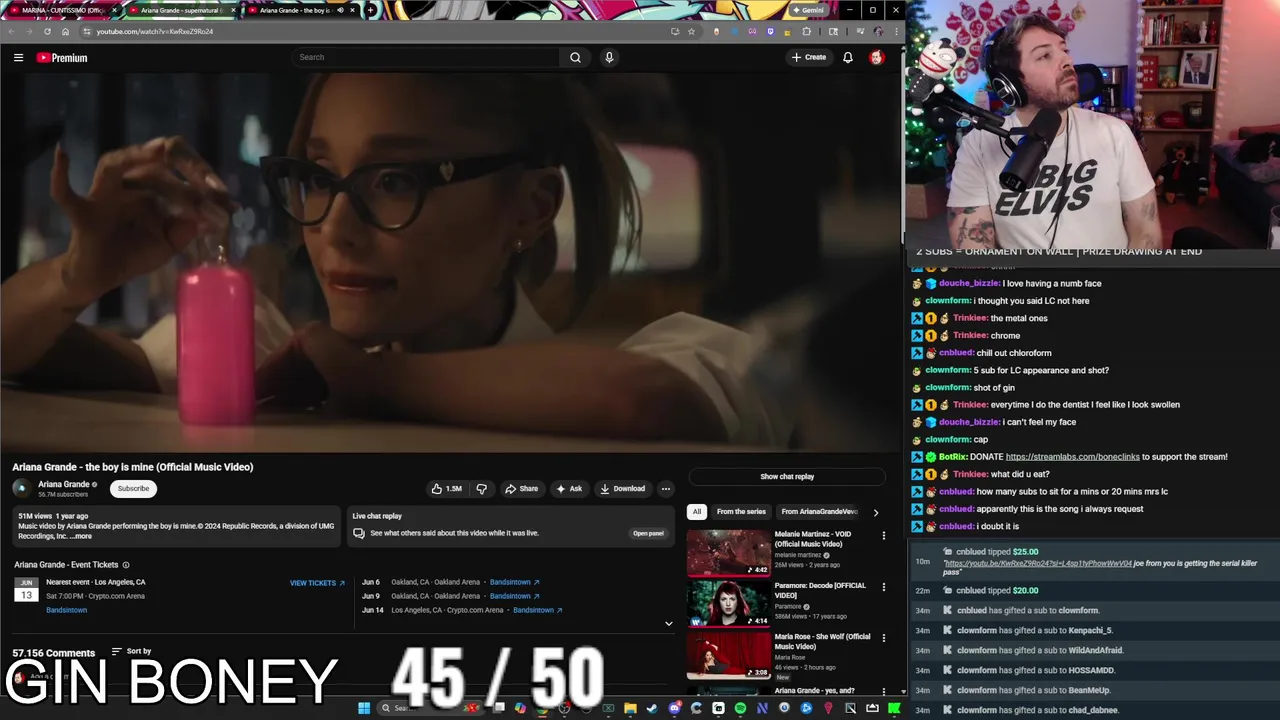Open Steam from the taskbar

point(652,708)
